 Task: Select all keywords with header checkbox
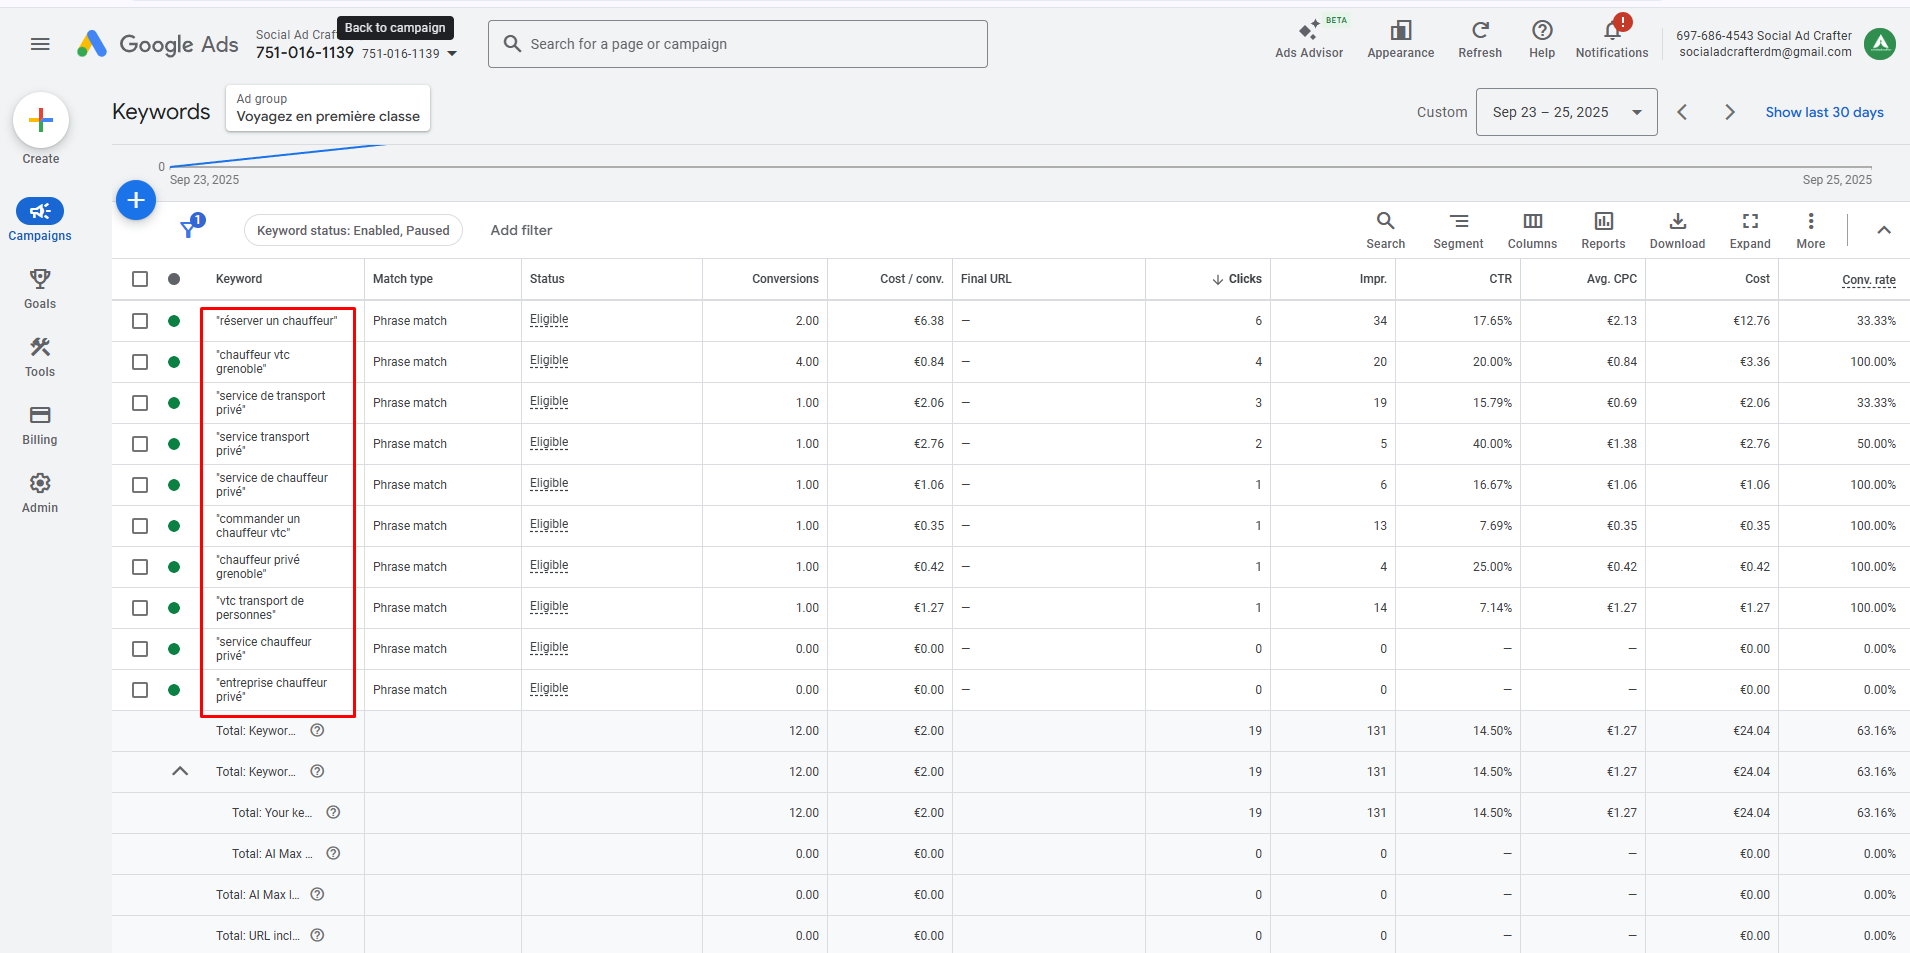click(x=140, y=279)
